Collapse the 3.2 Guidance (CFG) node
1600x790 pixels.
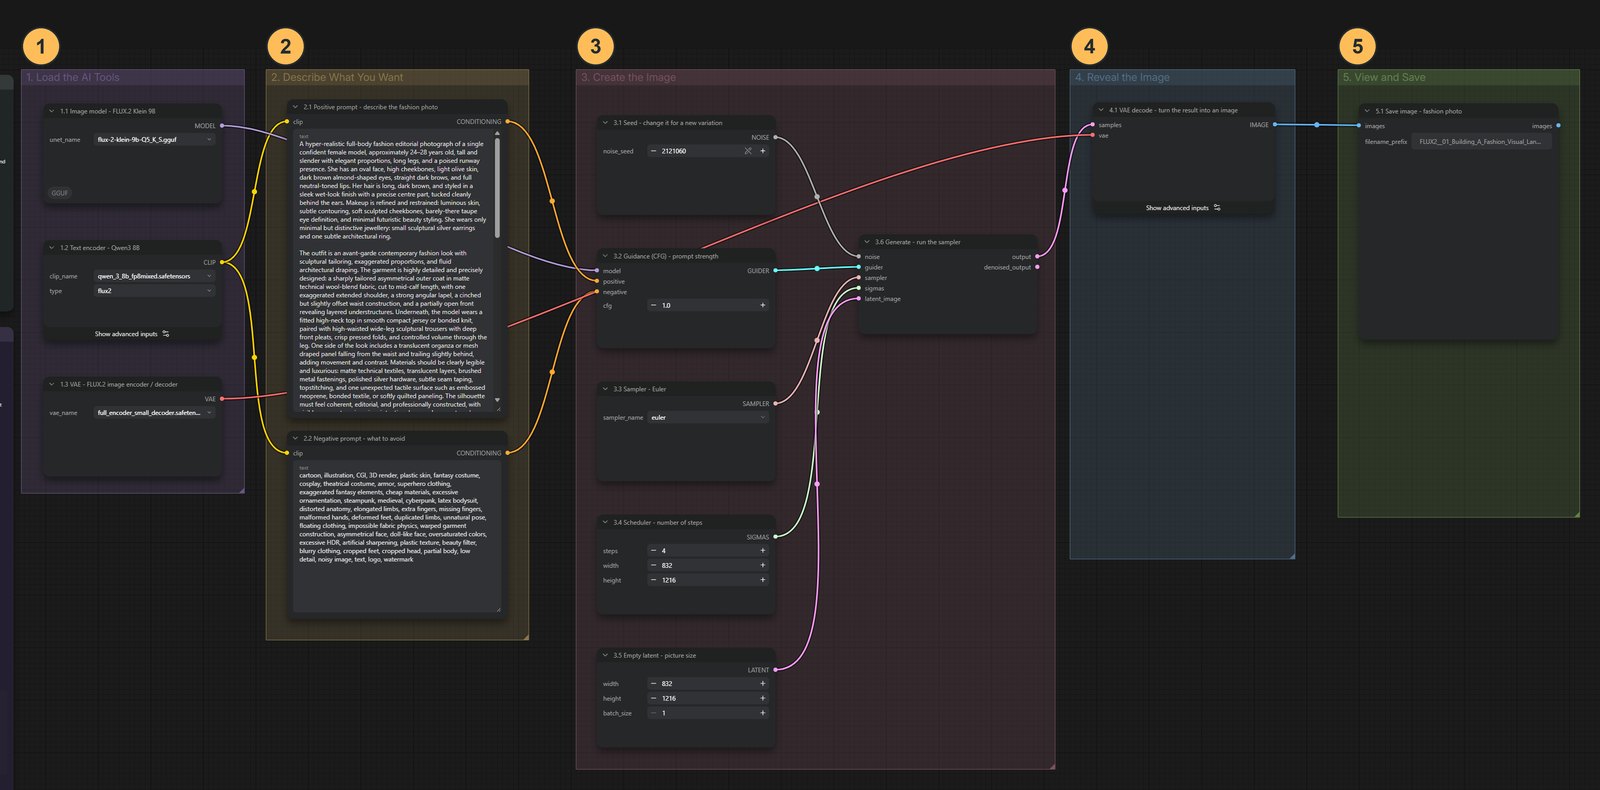(x=605, y=256)
